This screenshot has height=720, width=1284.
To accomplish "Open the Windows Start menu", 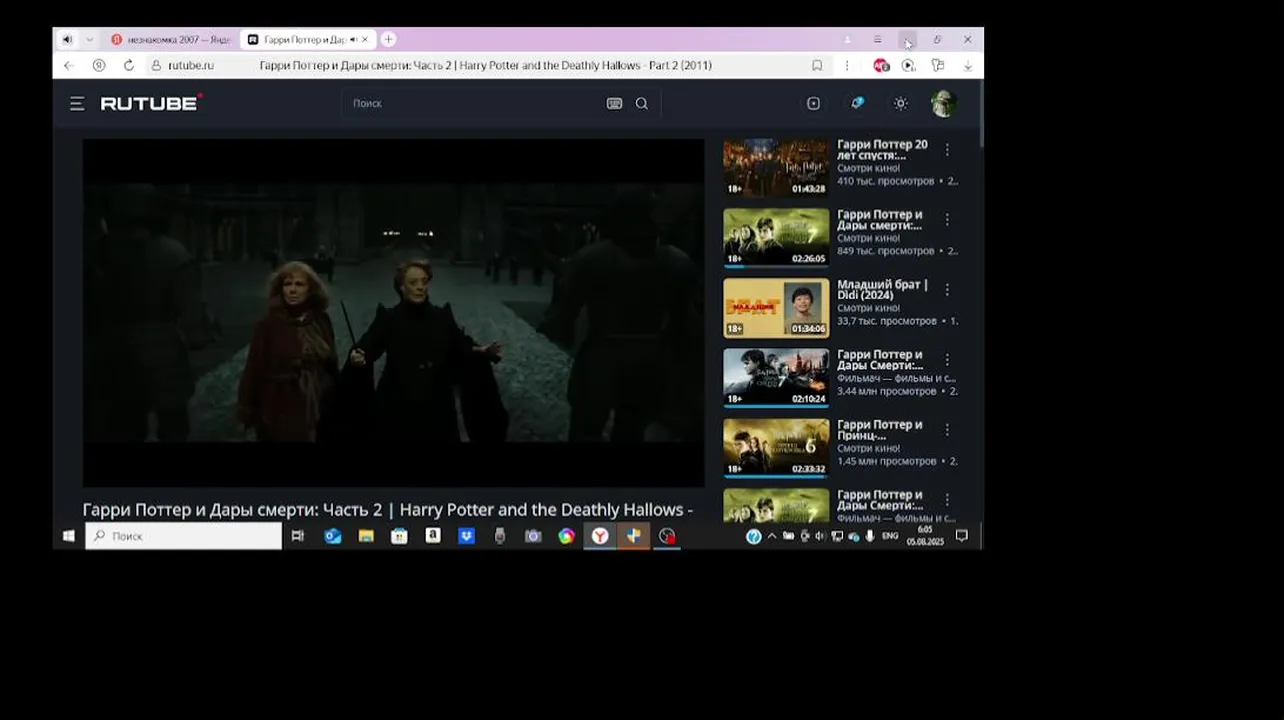I will 68,536.
